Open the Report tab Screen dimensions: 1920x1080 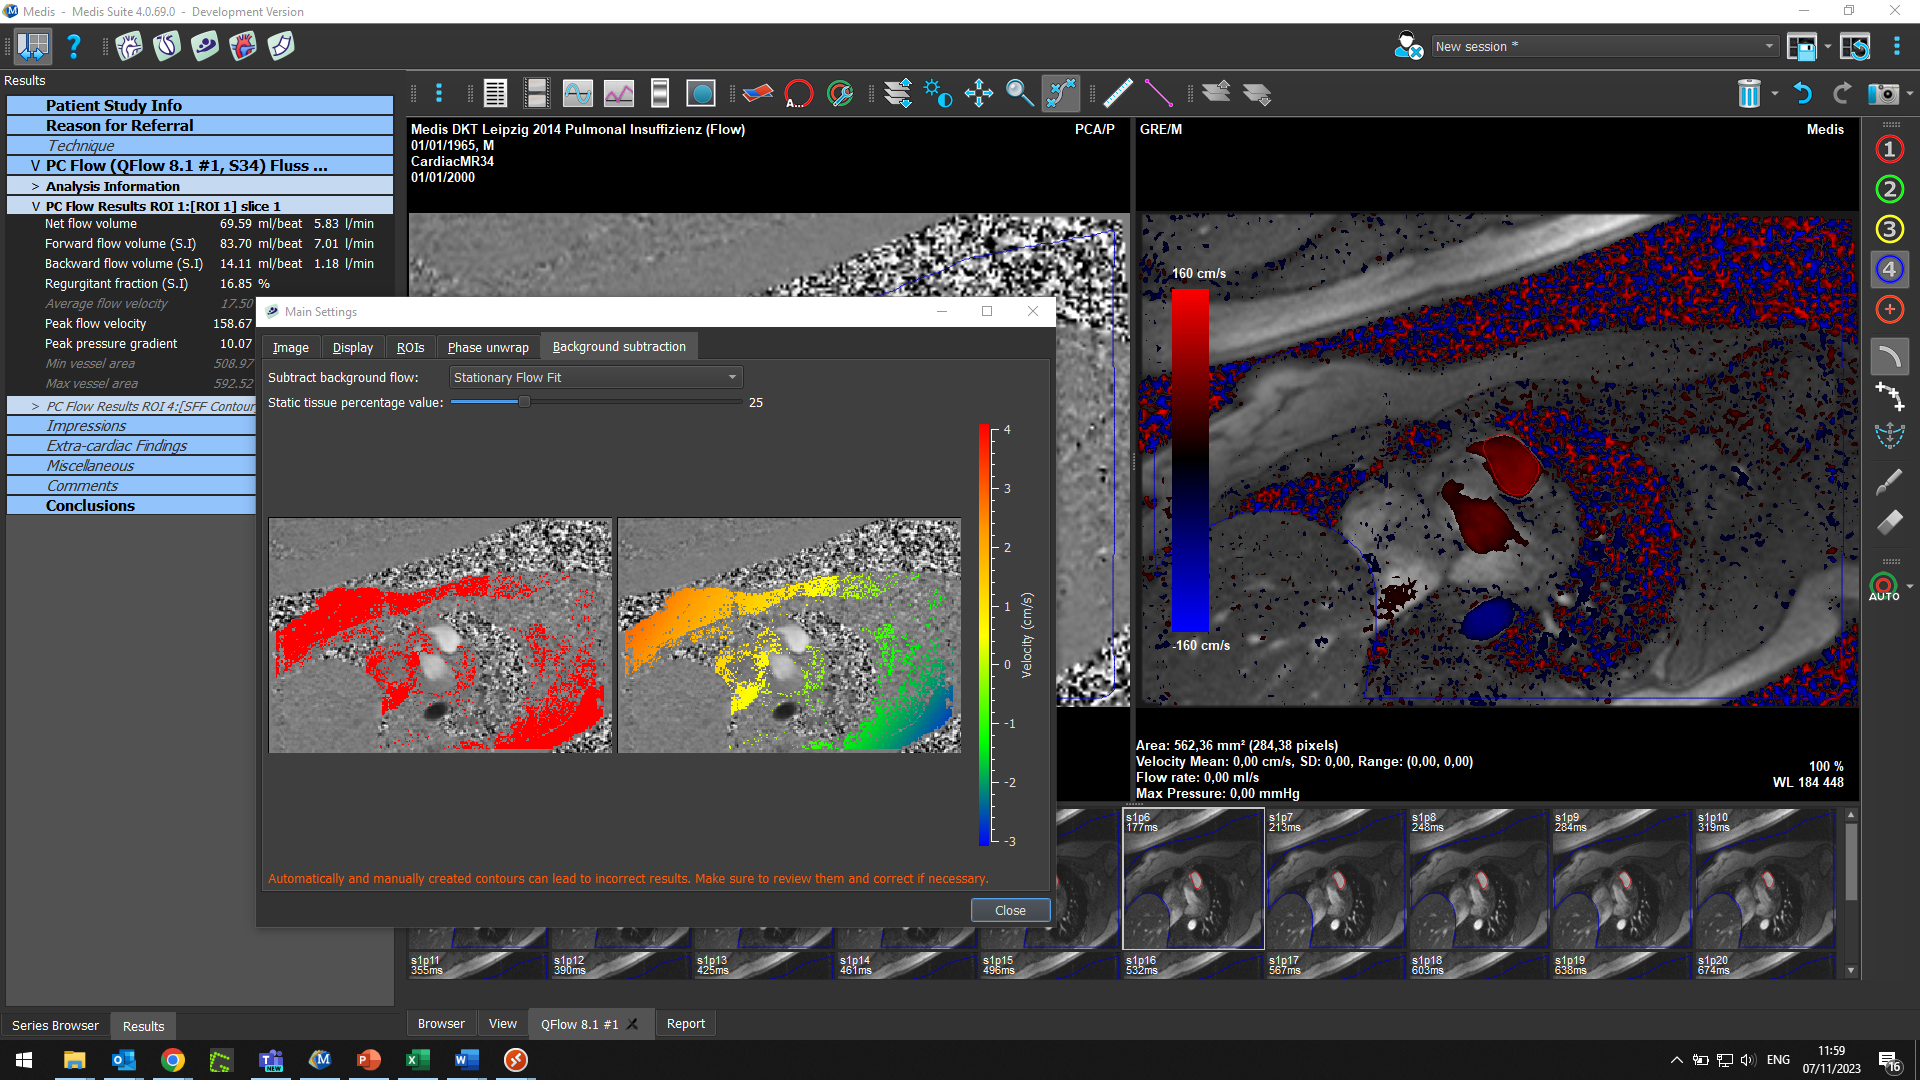(685, 1024)
